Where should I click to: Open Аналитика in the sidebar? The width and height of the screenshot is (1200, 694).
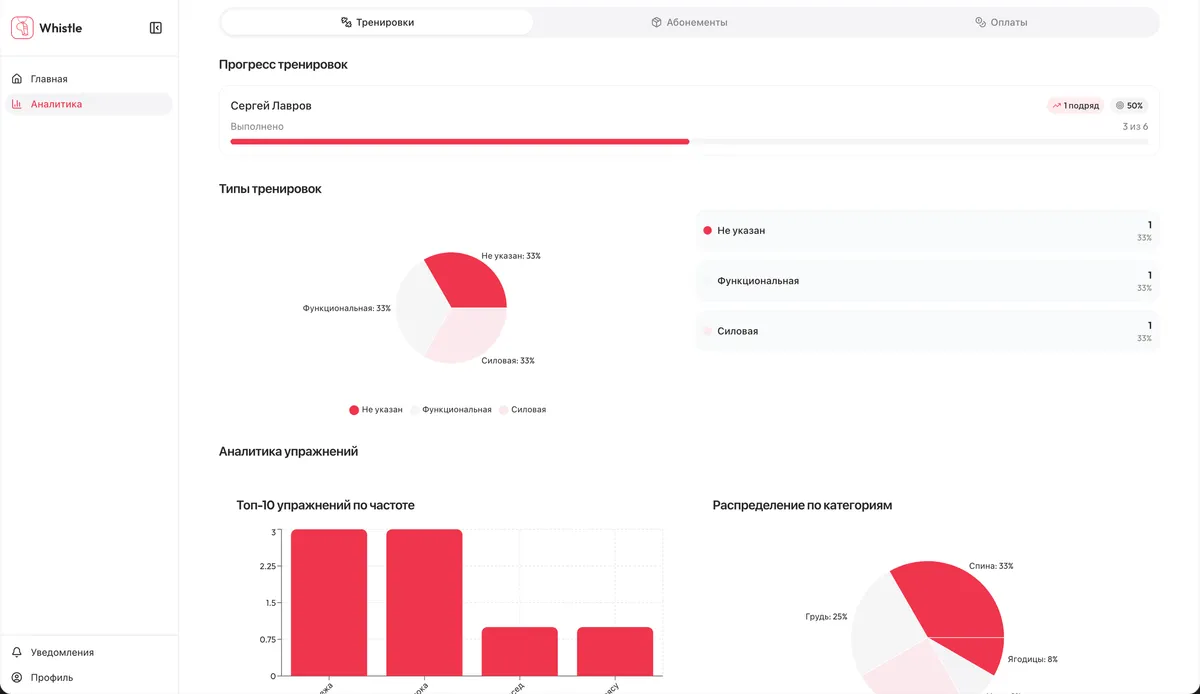pyautogui.click(x=89, y=104)
